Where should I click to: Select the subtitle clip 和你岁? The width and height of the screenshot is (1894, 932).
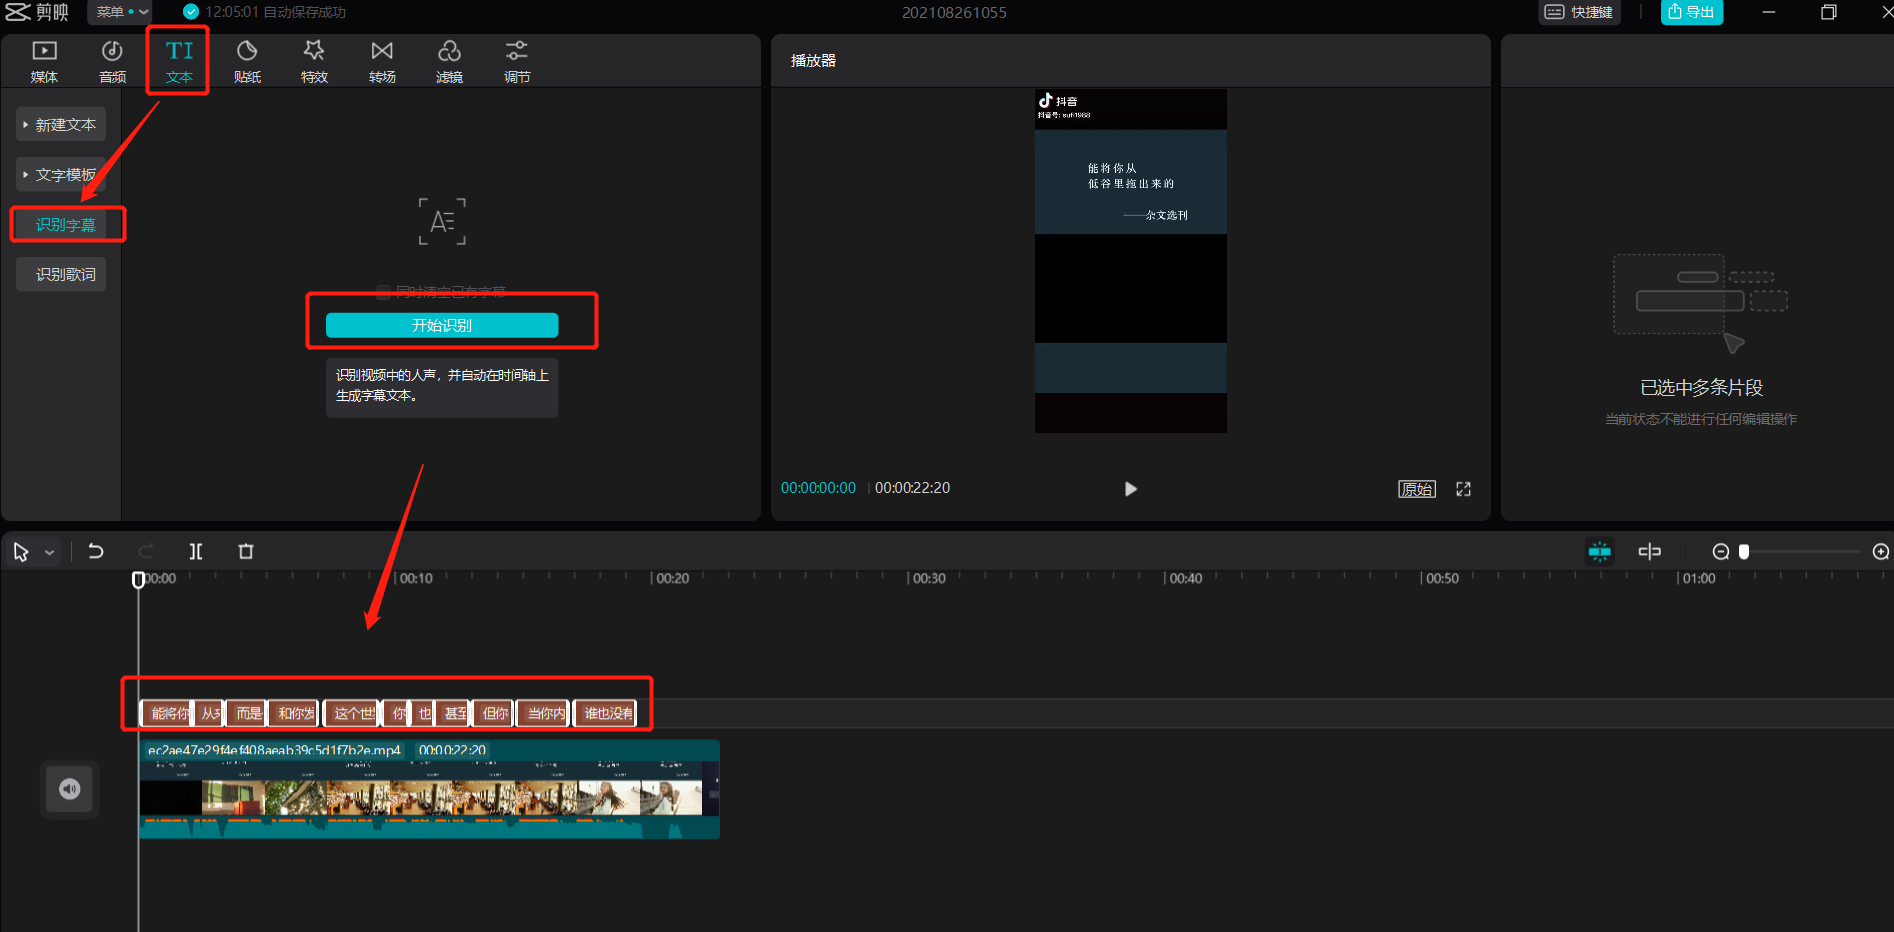pos(294,713)
